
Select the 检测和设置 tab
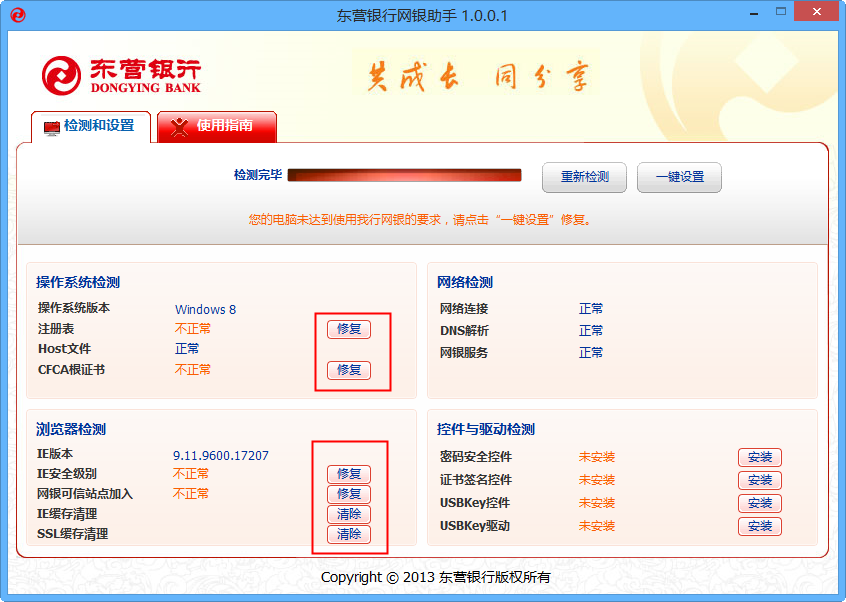click(x=91, y=127)
